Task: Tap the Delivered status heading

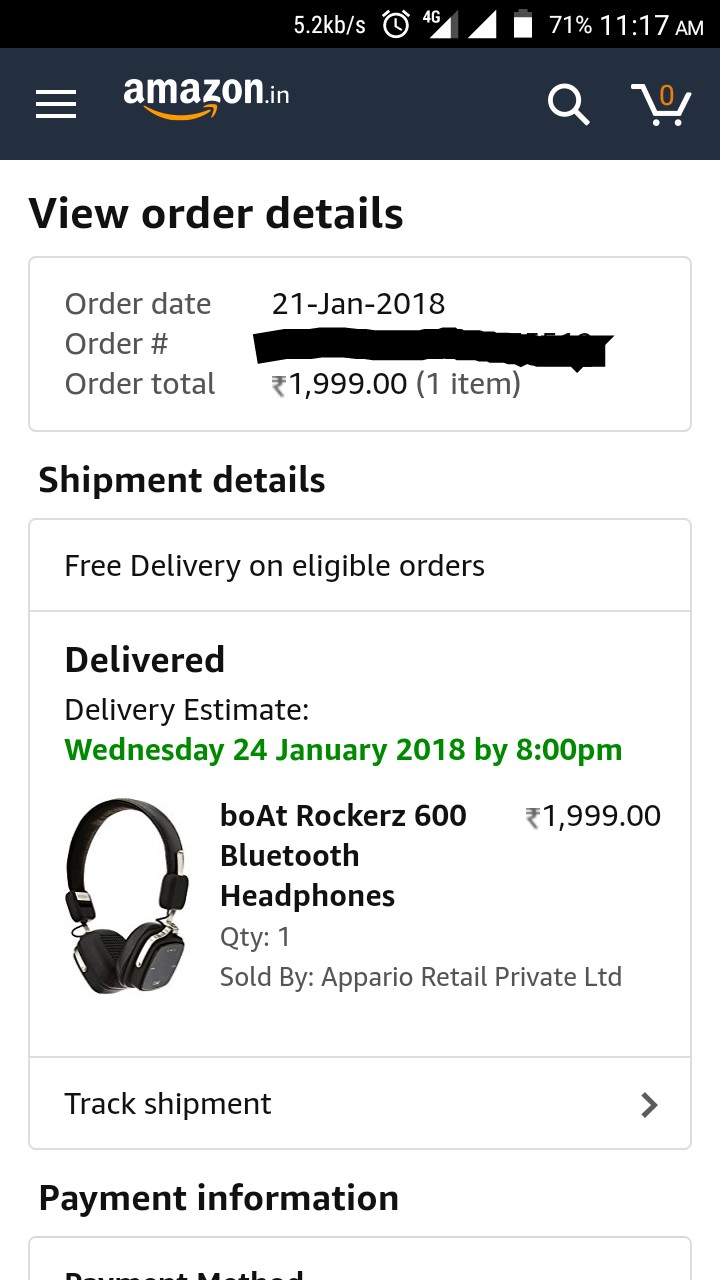Action: point(145,660)
